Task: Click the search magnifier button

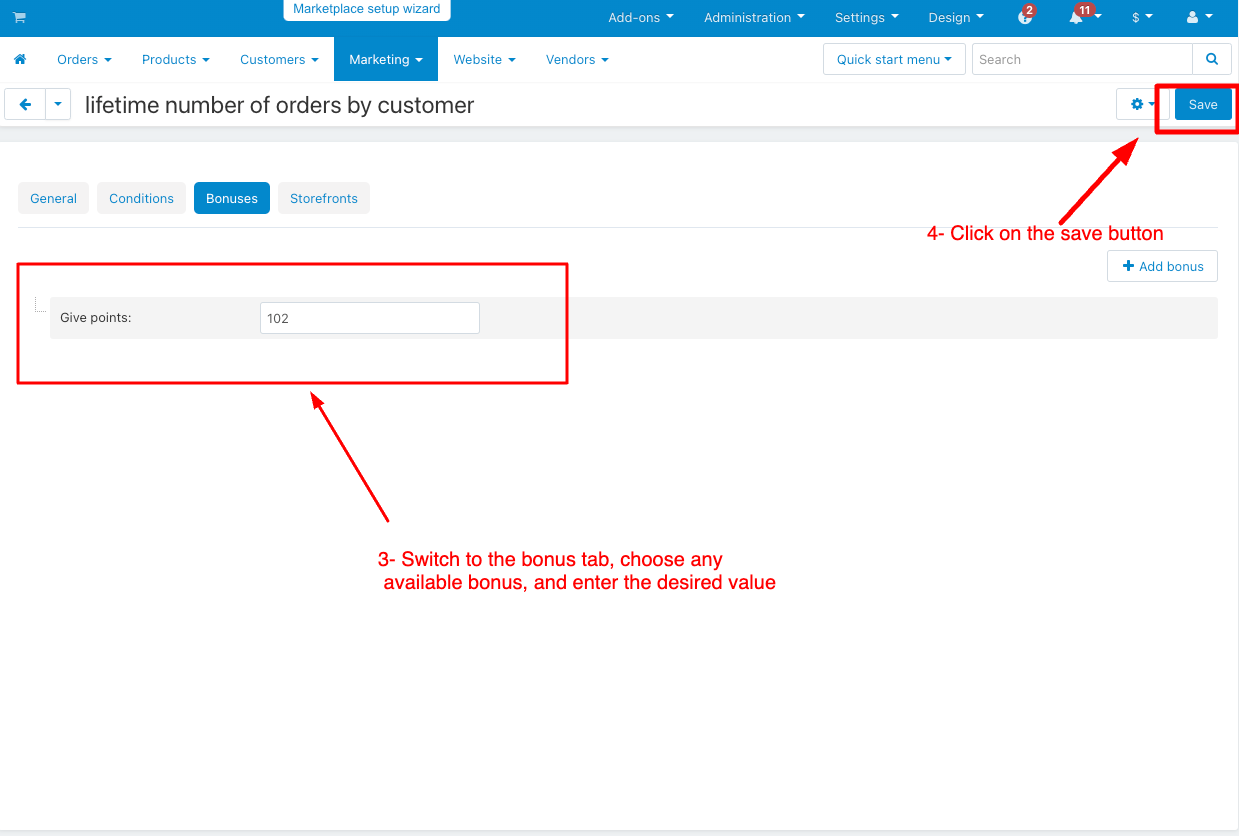Action: (x=1212, y=60)
